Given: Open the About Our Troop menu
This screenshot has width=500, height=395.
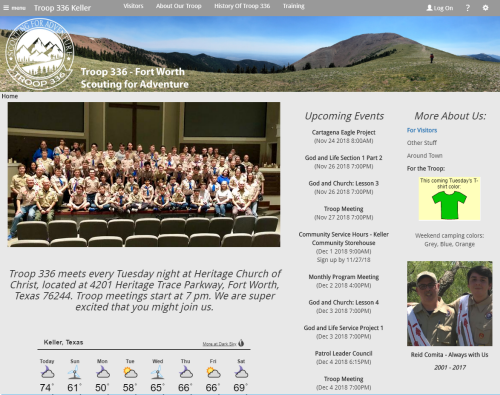Looking at the screenshot, I should pyautogui.click(x=179, y=6).
